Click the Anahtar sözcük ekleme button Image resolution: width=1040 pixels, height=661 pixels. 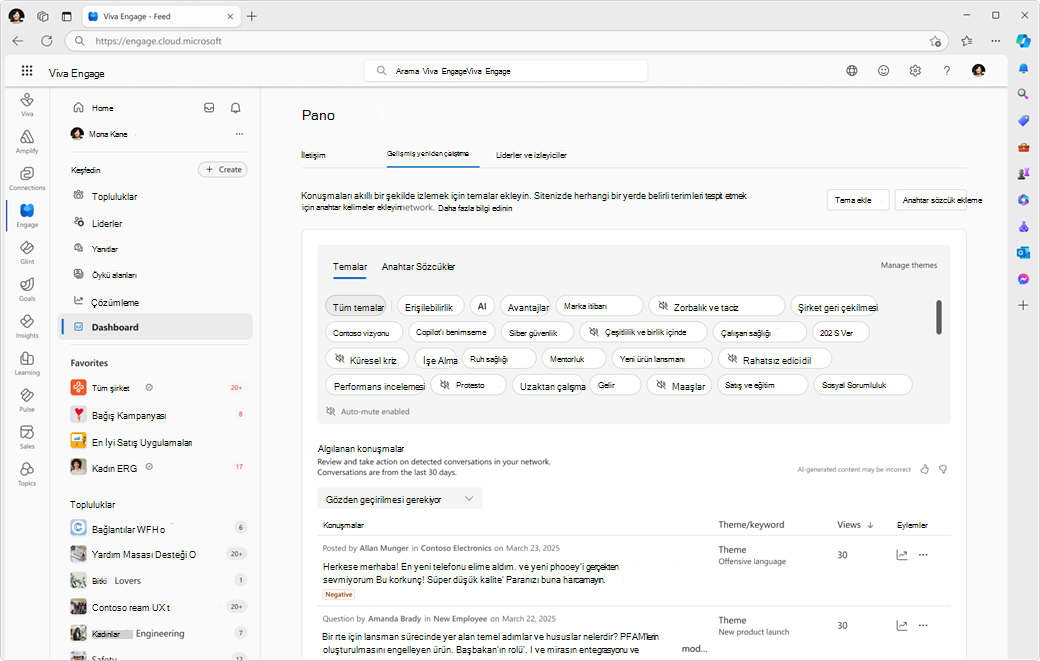click(x=931, y=200)
